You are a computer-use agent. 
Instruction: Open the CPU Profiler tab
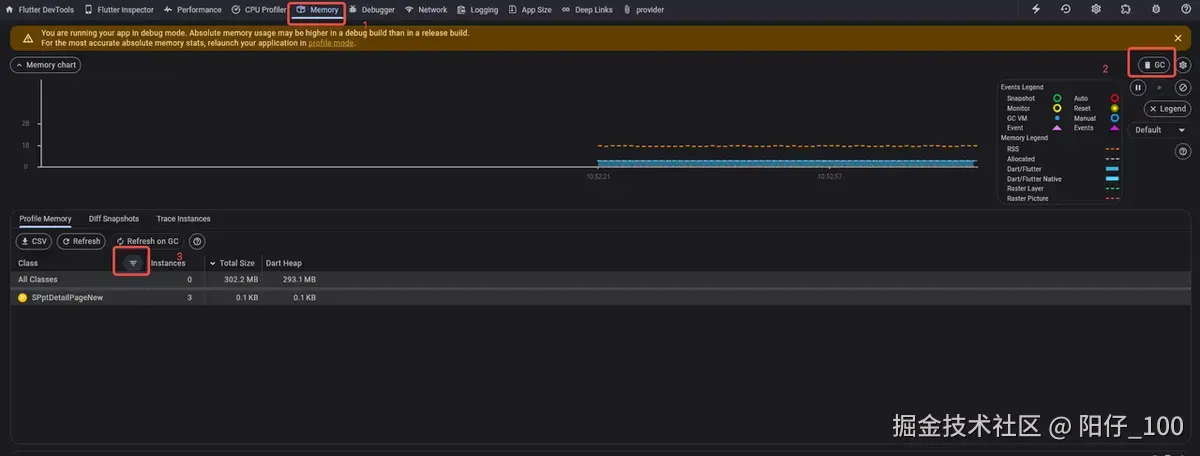pos(259,10)
